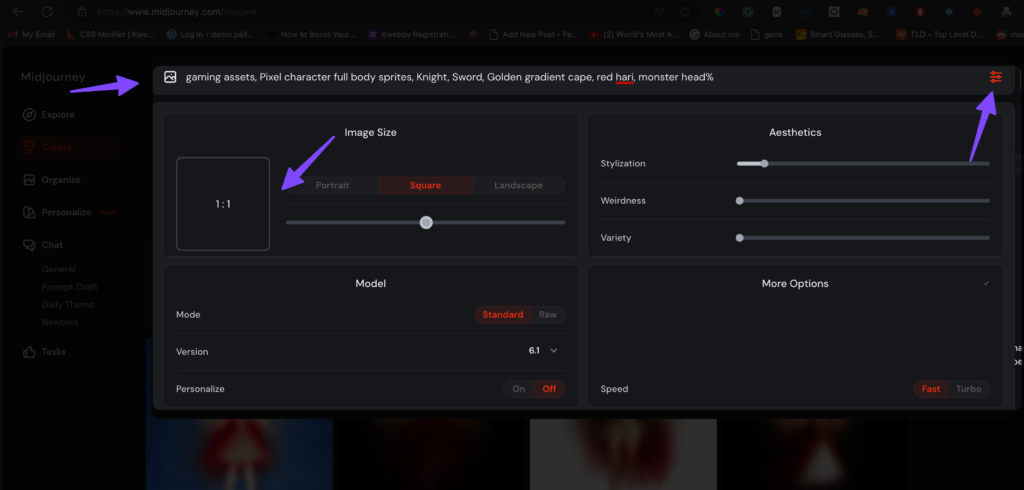
Task: Click the Stylization slider track
Action: (x=862, y=163)
